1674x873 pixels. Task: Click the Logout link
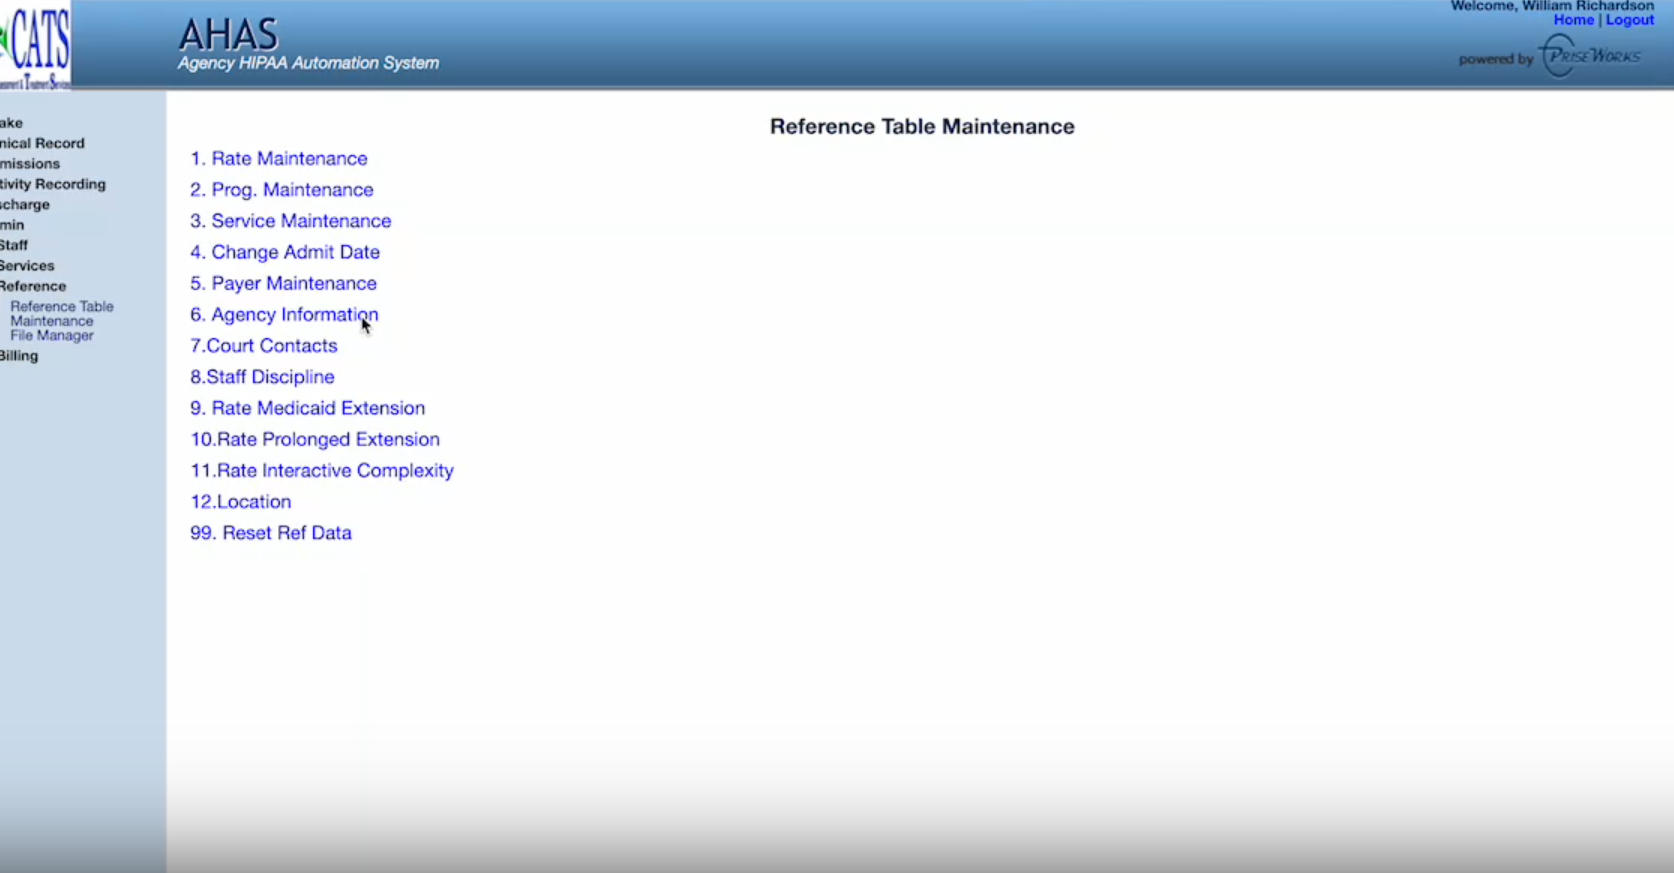tap(1630, 20)
